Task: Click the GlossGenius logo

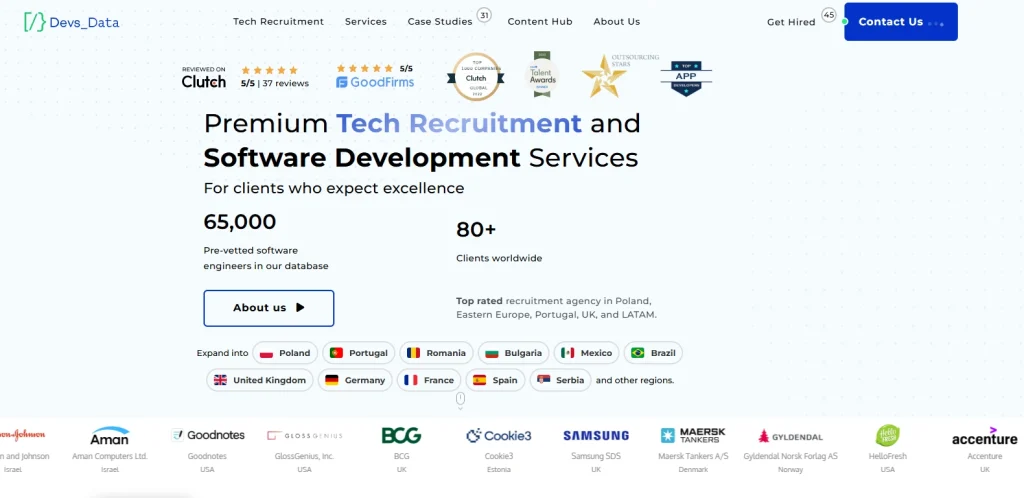Action: [x=304, y=435]
